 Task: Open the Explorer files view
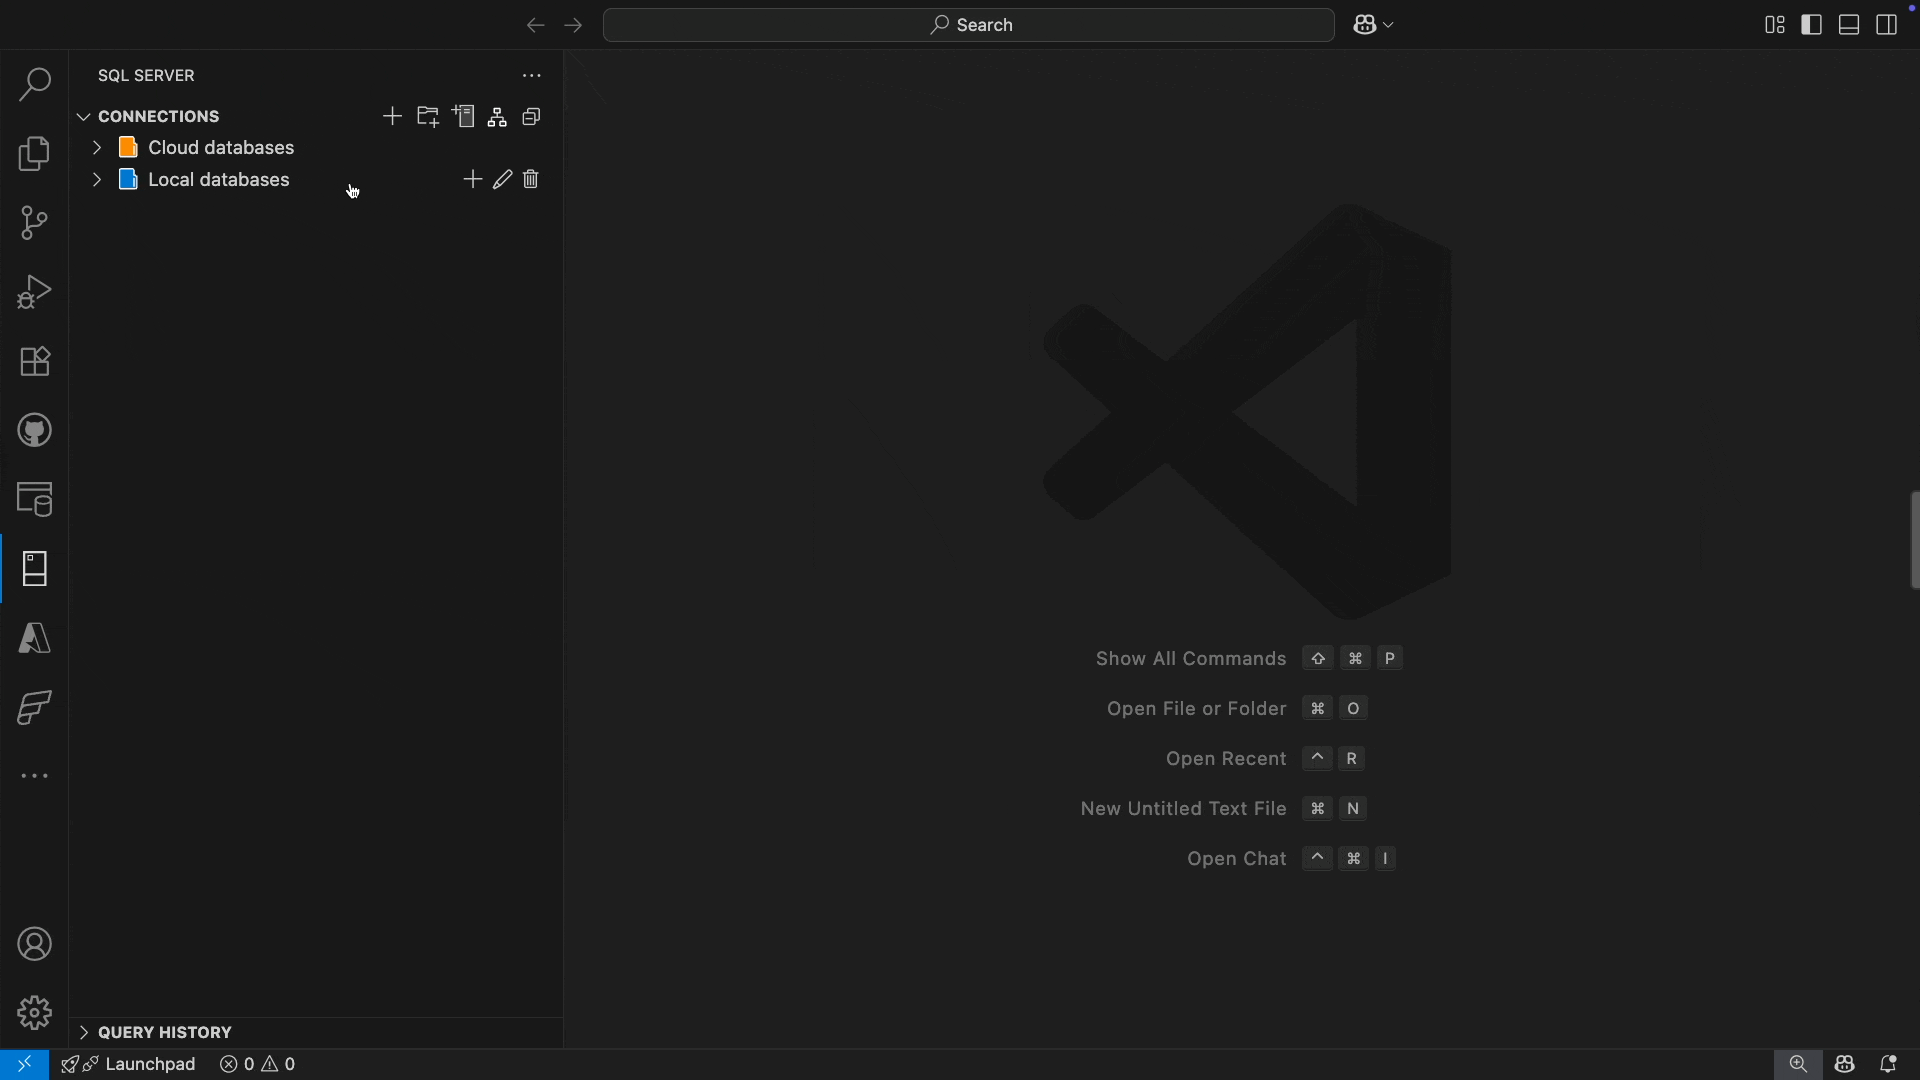(35, 154)
